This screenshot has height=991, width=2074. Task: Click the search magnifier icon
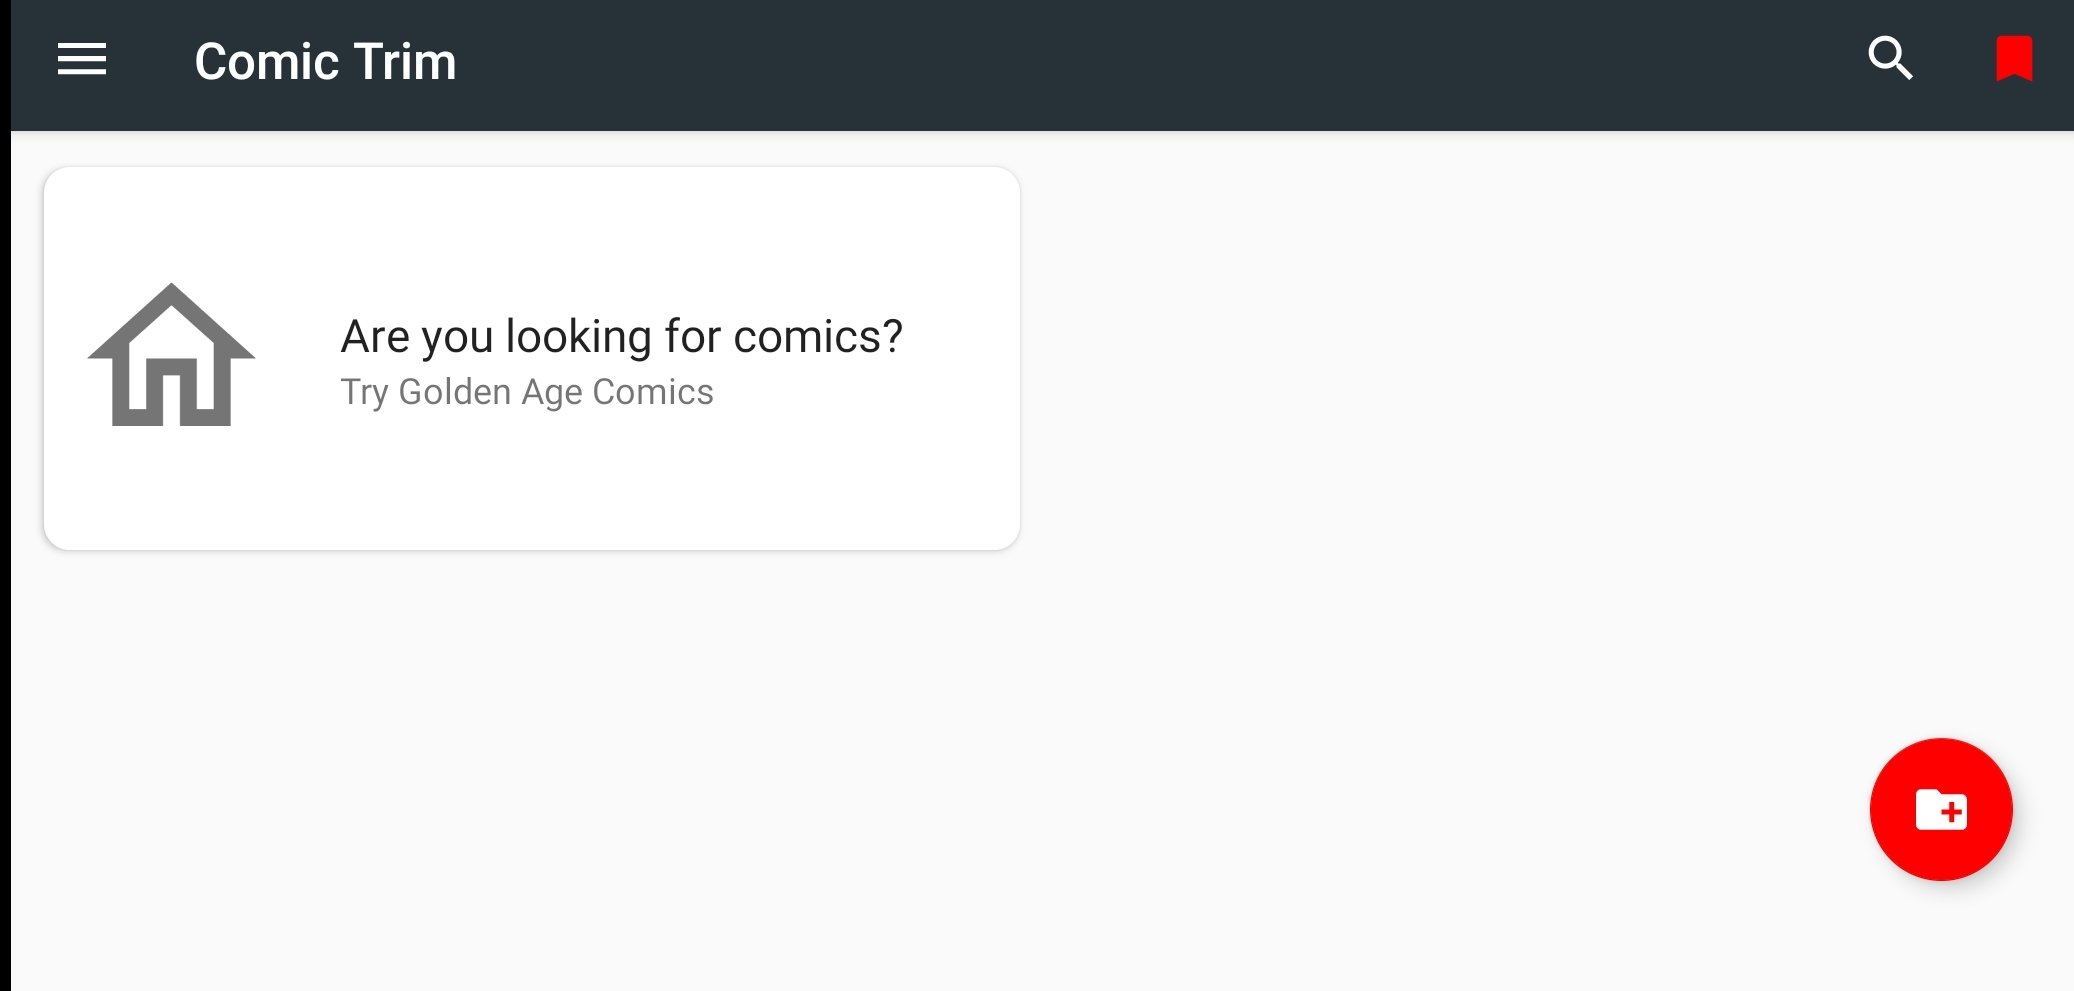[x=1890, y=59]
